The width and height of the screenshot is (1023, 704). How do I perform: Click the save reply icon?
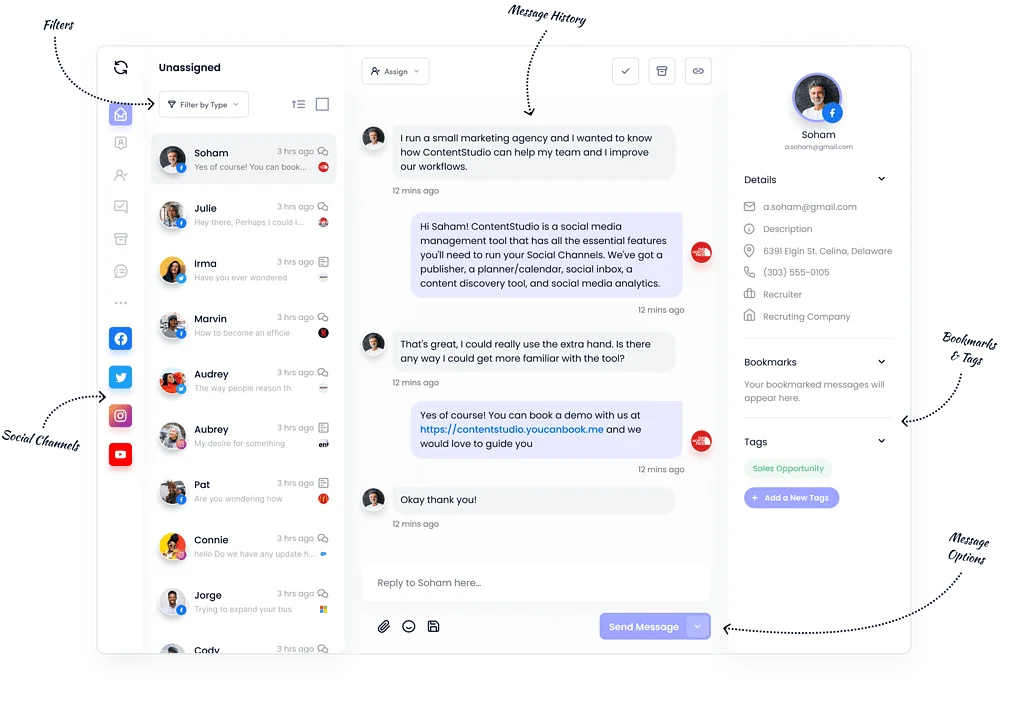[433, 626]
